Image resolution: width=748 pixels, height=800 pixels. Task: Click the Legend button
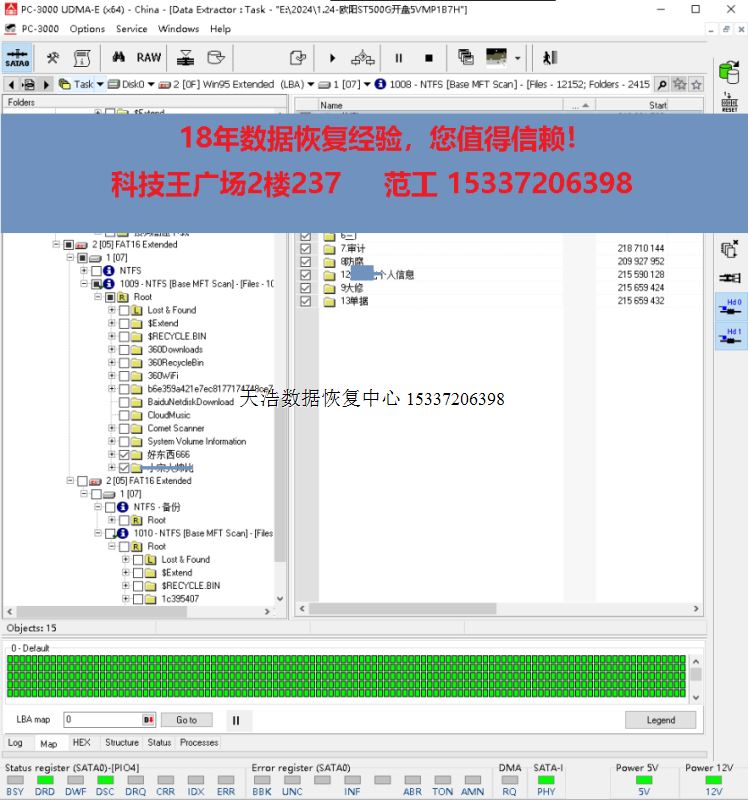coord(660,720)
